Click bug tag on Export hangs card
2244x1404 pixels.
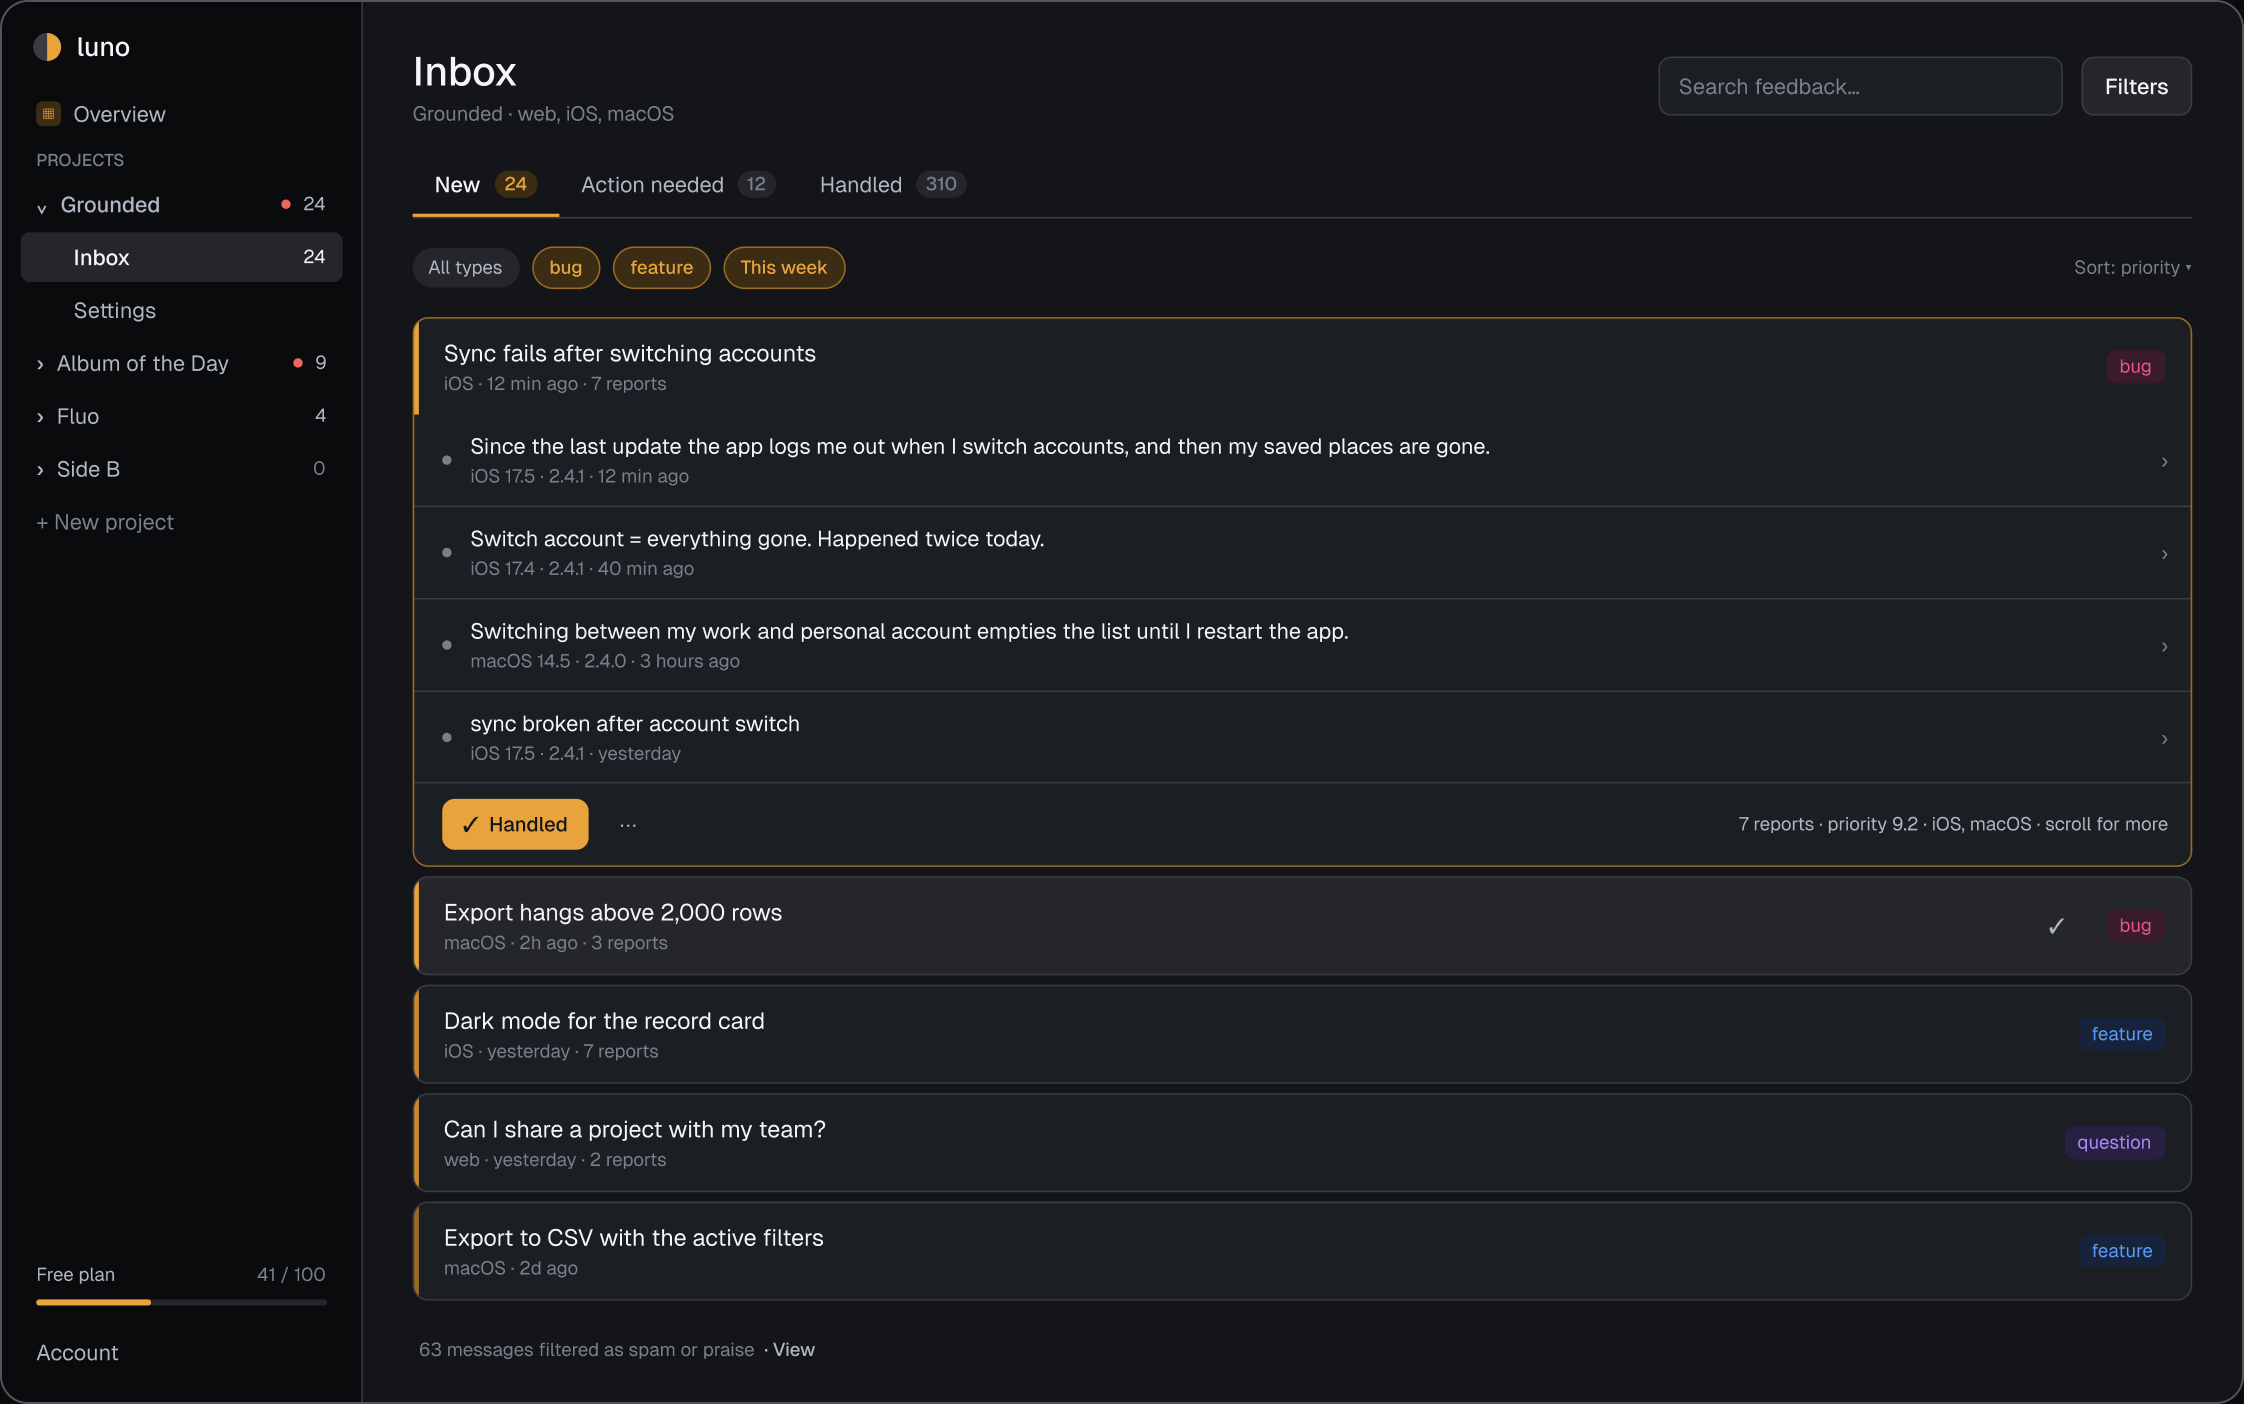point(2135,926)
